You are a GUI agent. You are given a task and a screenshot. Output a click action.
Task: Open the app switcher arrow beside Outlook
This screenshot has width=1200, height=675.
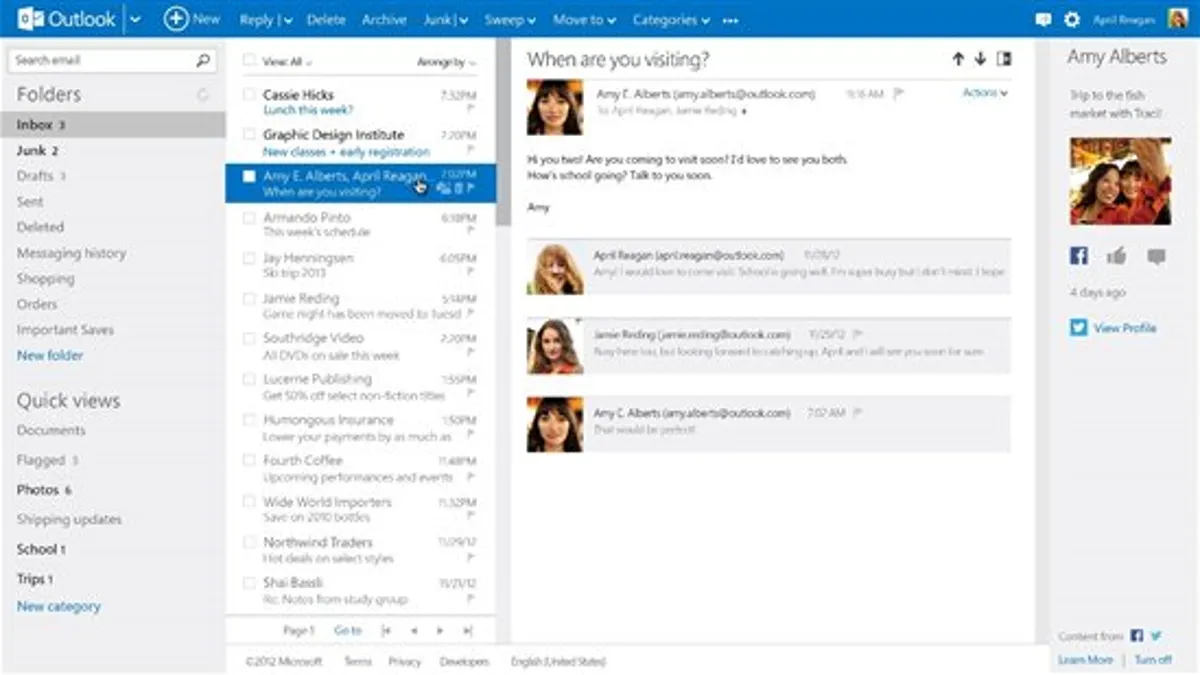135,19
